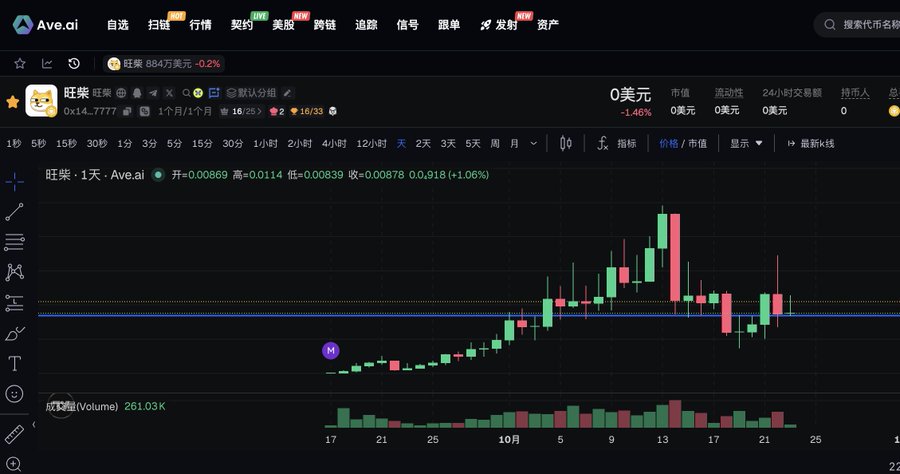Open the 追踪 tracking menu
Image resolution: width=900 pixels, height=474 pixels.
pyautogui.click(x=366, y=25)
